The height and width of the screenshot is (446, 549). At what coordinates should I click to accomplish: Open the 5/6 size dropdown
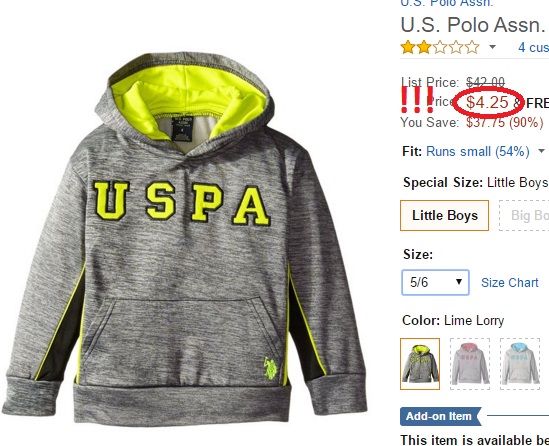(x=435, y=282)
